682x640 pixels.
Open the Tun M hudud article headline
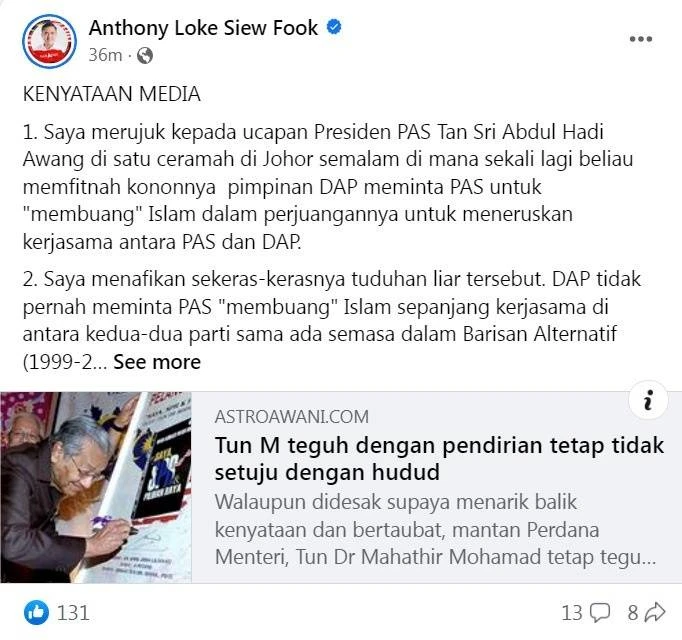tap(439, 459)
